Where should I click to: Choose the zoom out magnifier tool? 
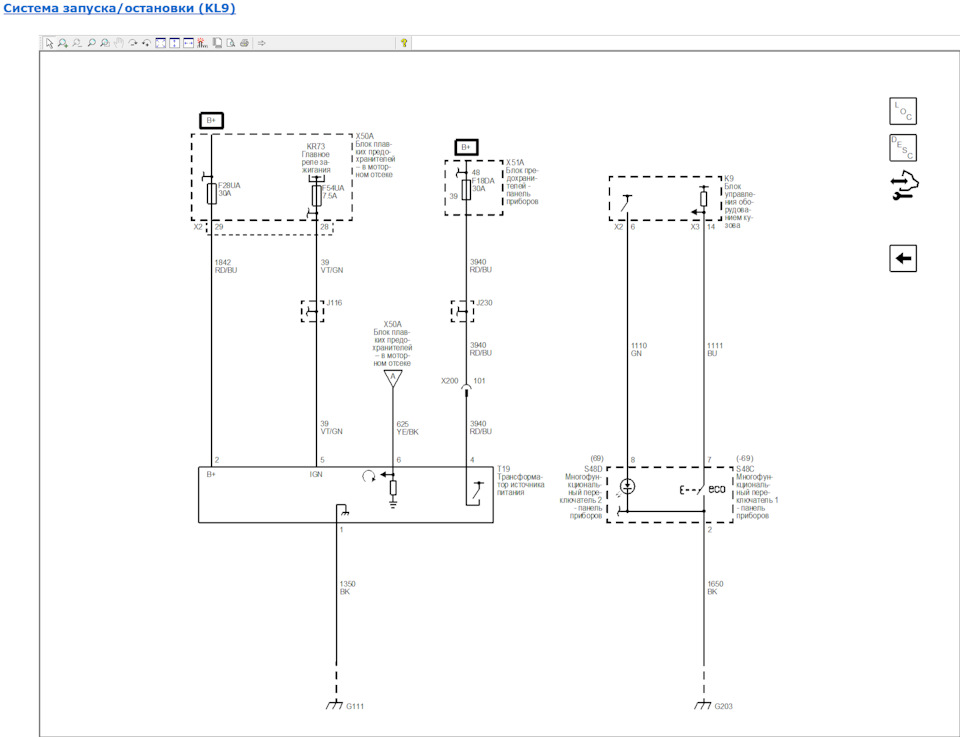click(77, 43)
